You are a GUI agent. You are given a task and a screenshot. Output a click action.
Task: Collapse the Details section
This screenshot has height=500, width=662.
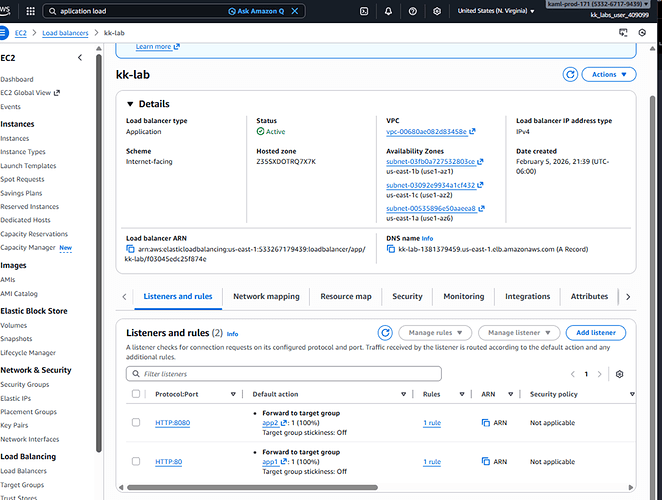click(130, 104)
